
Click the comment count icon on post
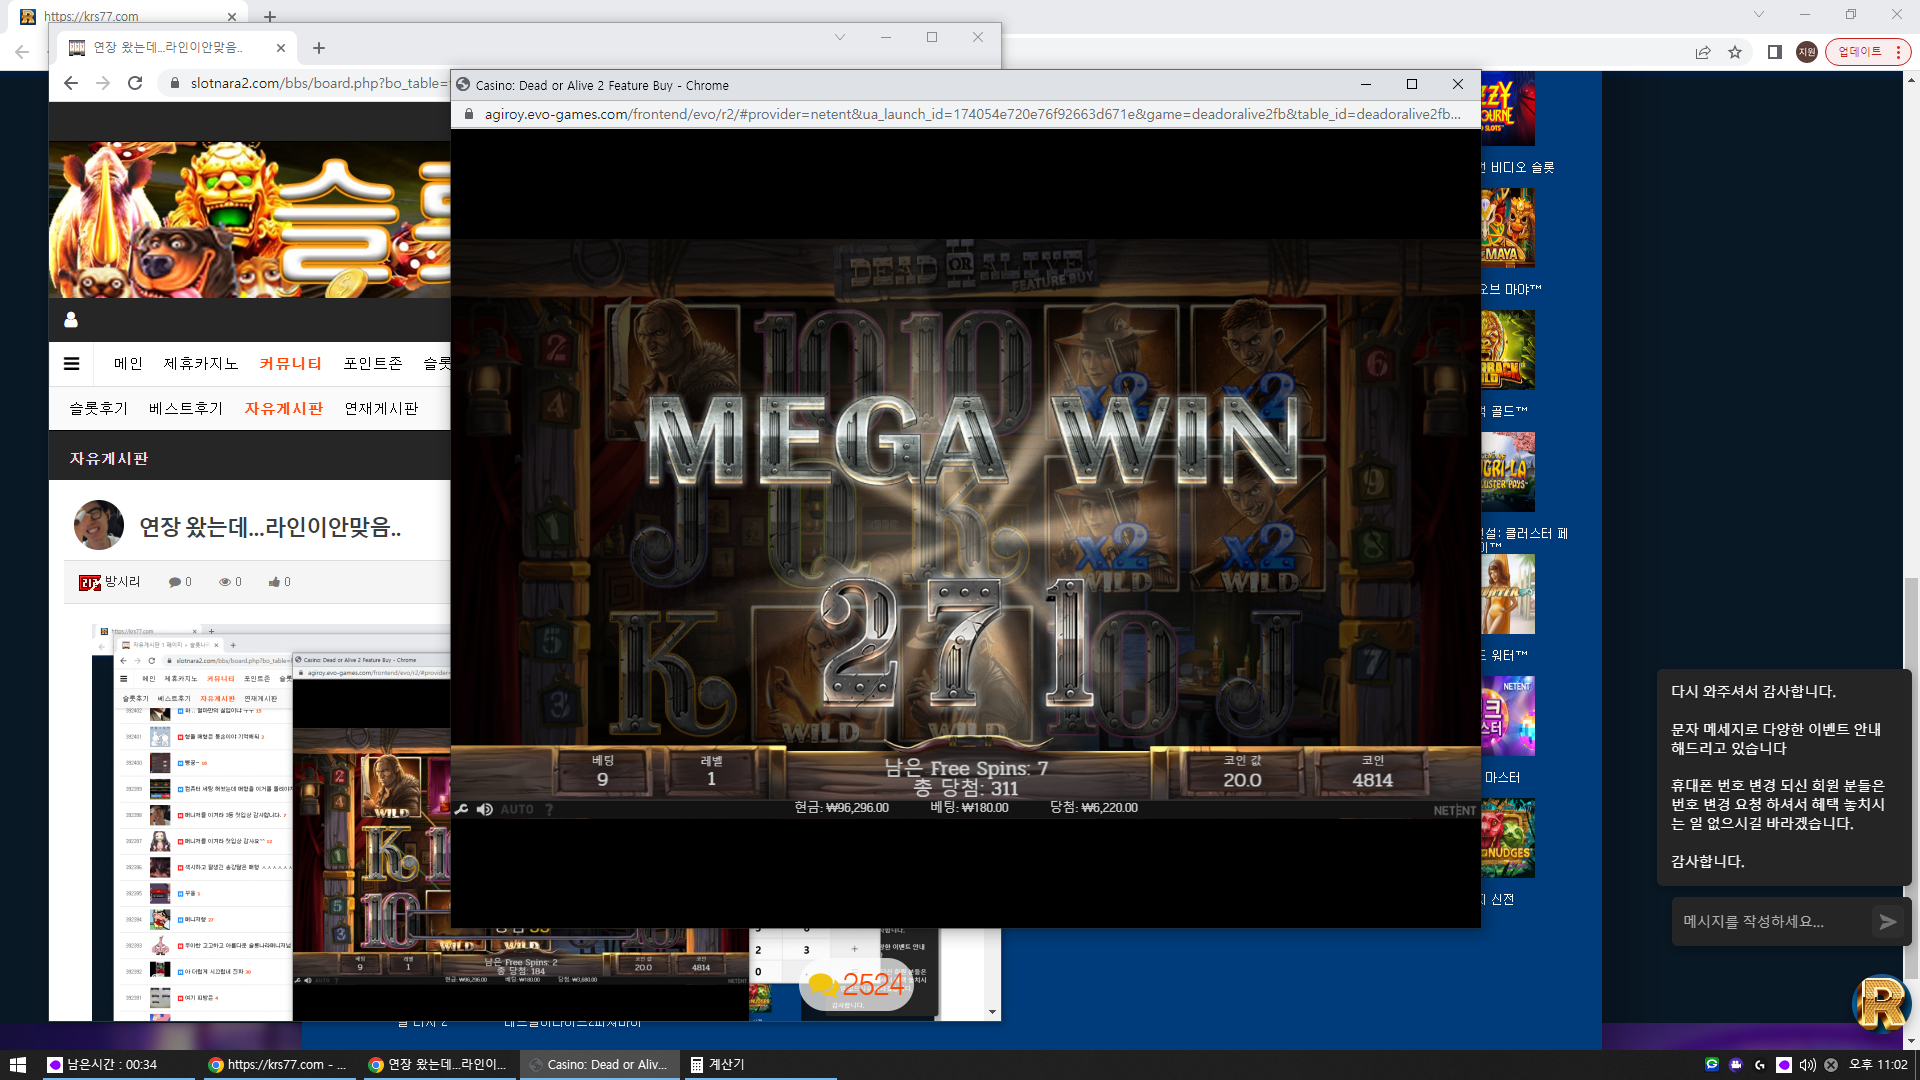tap(174, 582)
